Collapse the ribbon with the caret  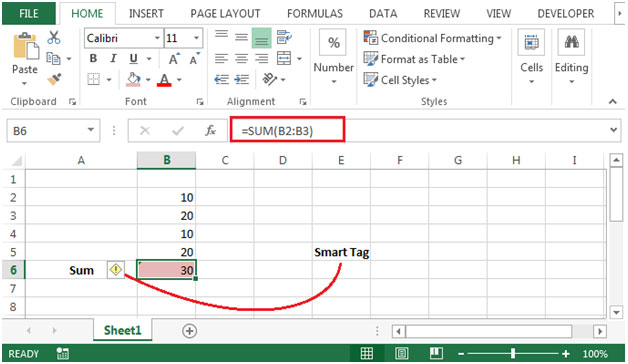613,102
